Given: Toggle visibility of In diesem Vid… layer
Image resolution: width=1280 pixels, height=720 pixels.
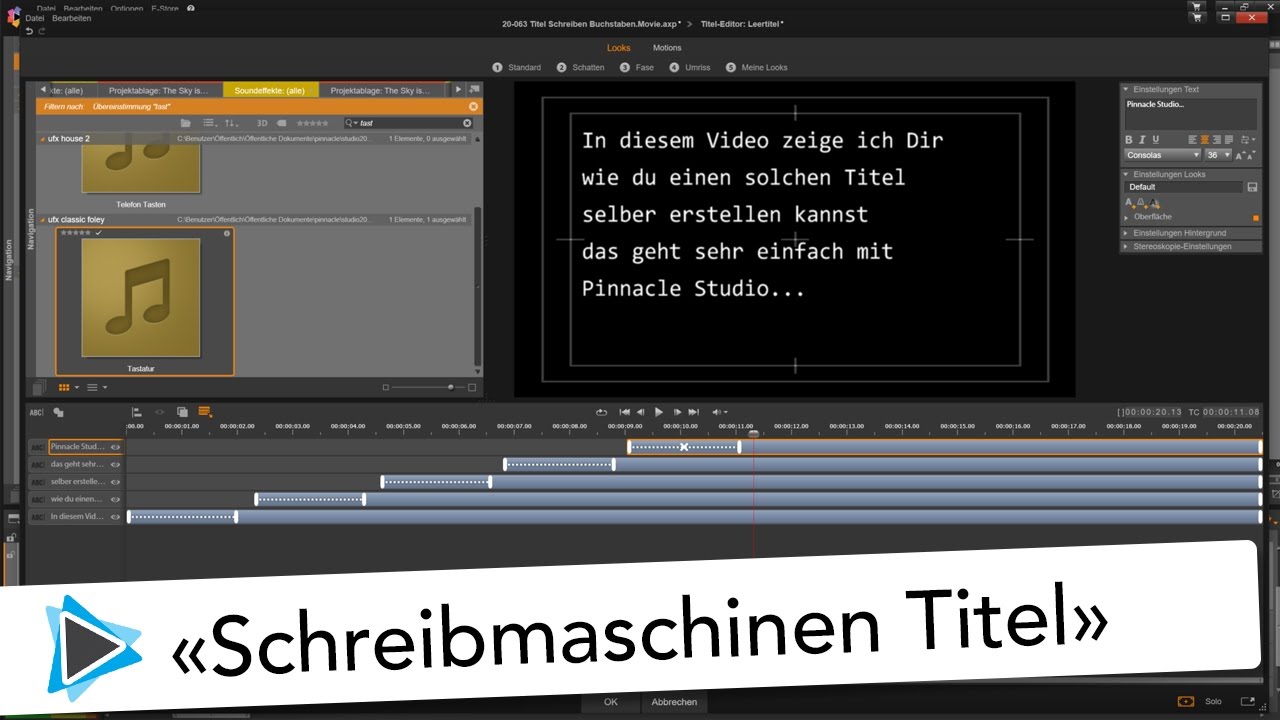Looking at the screenshot, I should click(115, 517).
